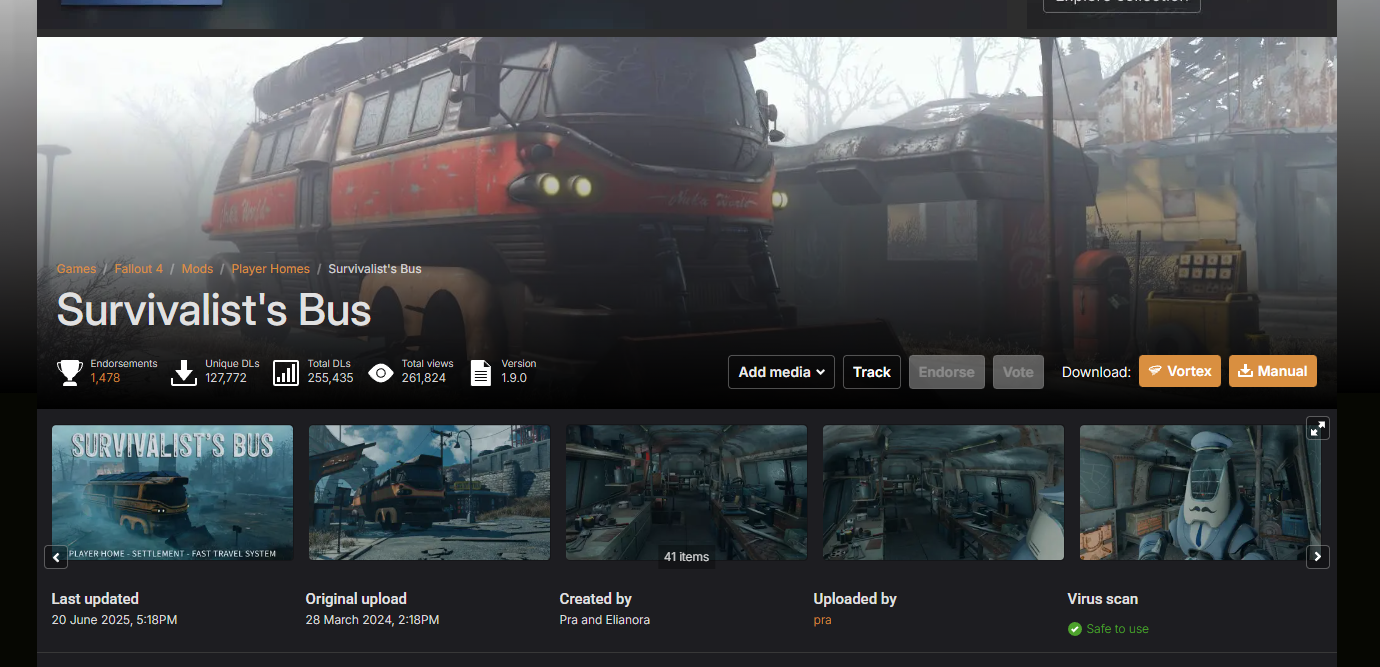Open Fallout 4 breadcrumb link
This screenshot has width=1380, height=667.
(139, 269)
